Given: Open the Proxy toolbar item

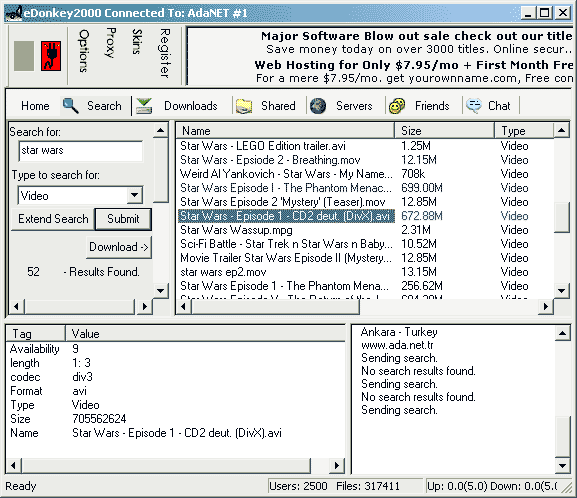Looking at the screenshot, I should 110,43.
